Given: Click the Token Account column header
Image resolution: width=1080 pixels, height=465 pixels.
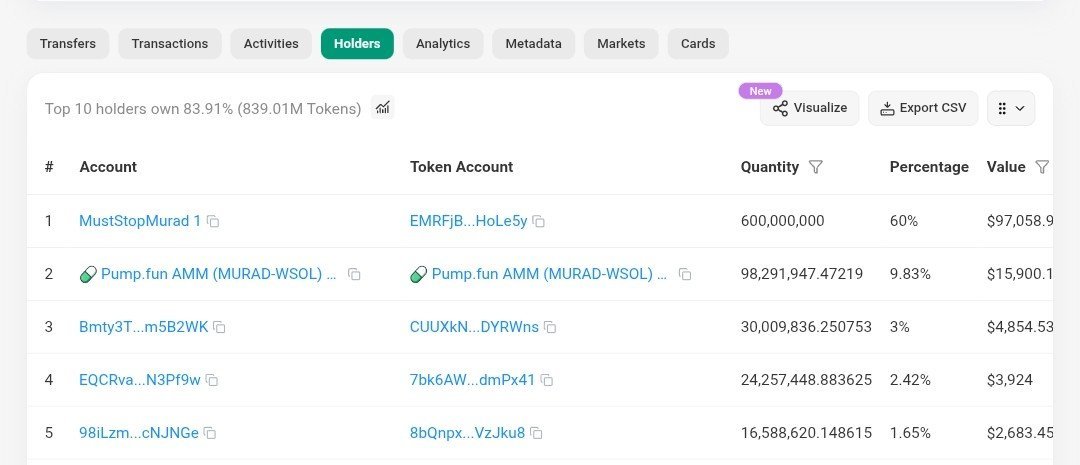Looking at the screenshot, I should pos(461,167).
